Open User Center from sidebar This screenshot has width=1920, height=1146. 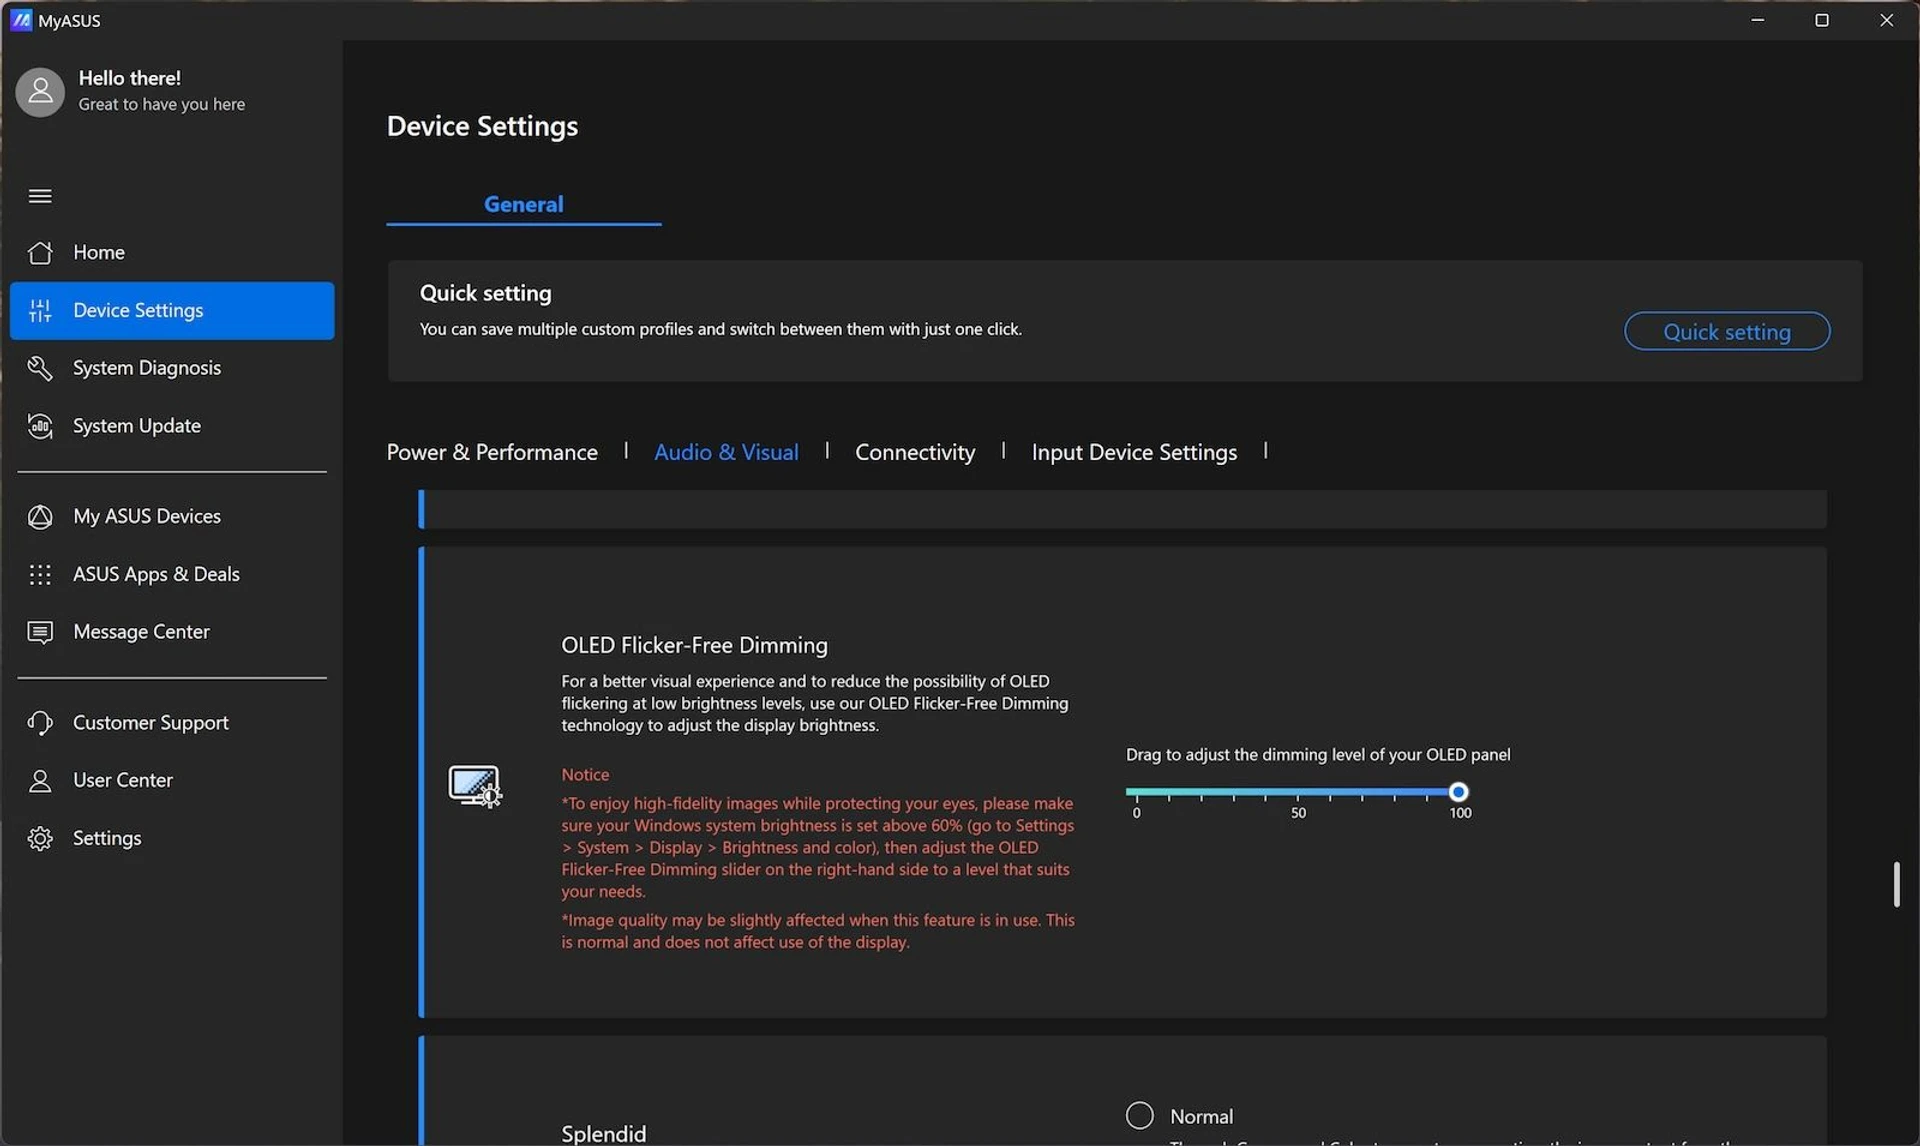(172, 781)
